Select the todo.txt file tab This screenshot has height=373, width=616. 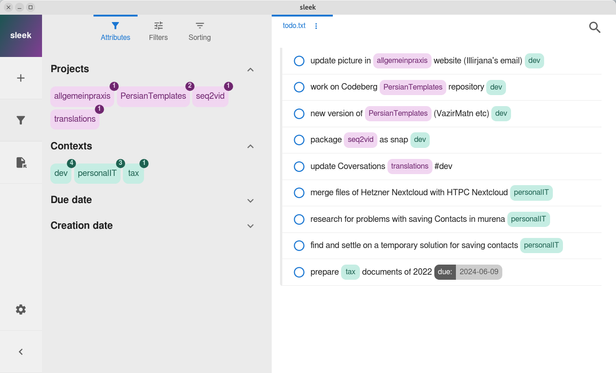point(294,26)
